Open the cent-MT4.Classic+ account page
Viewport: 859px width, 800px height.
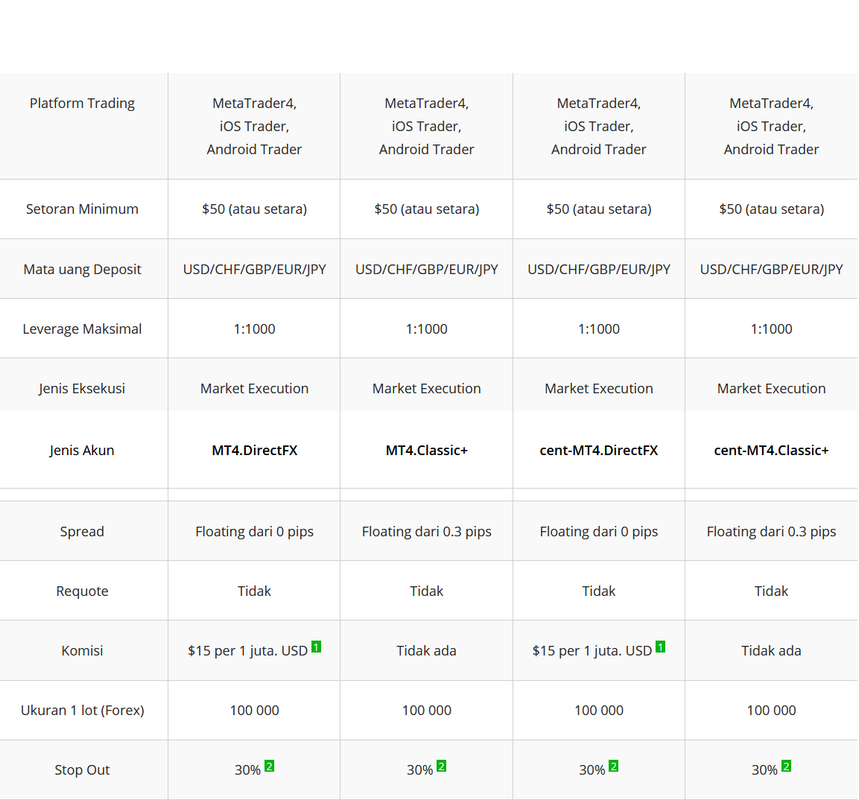(771, 450)
